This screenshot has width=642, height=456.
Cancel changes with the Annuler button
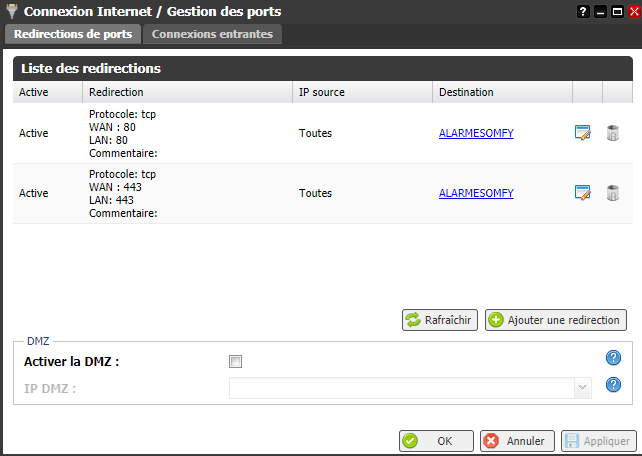coord(516,440)
